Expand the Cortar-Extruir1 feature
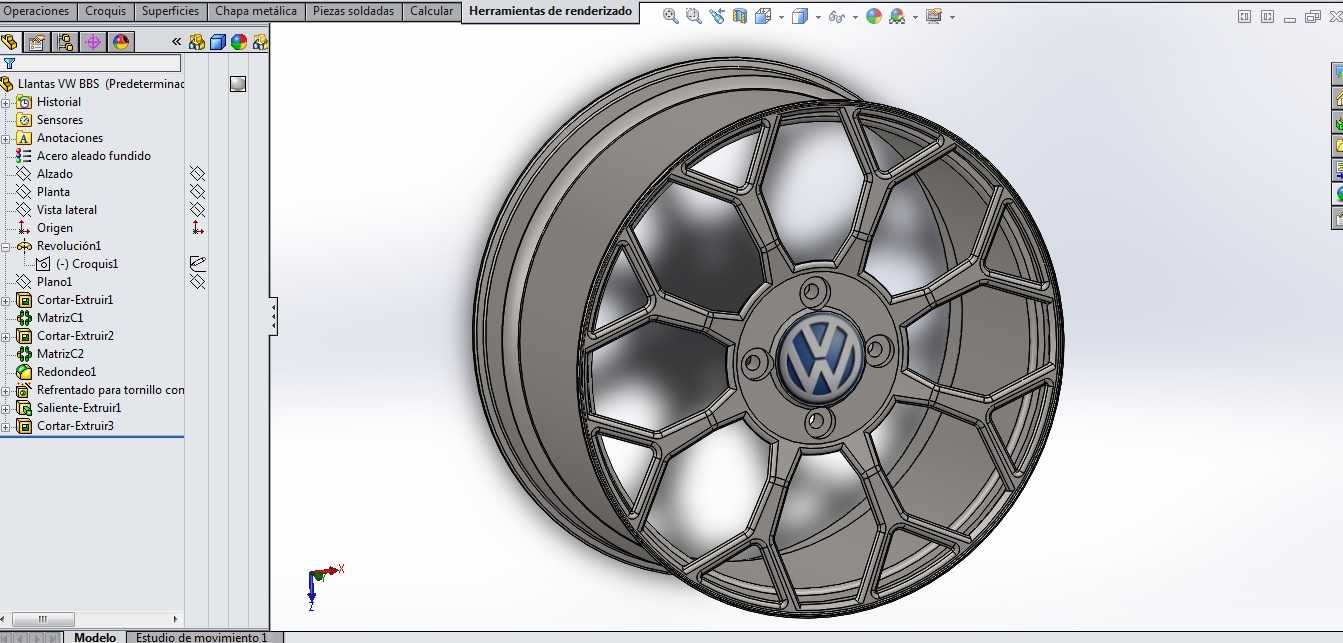 pyautogui.click(x=6, y=300)
